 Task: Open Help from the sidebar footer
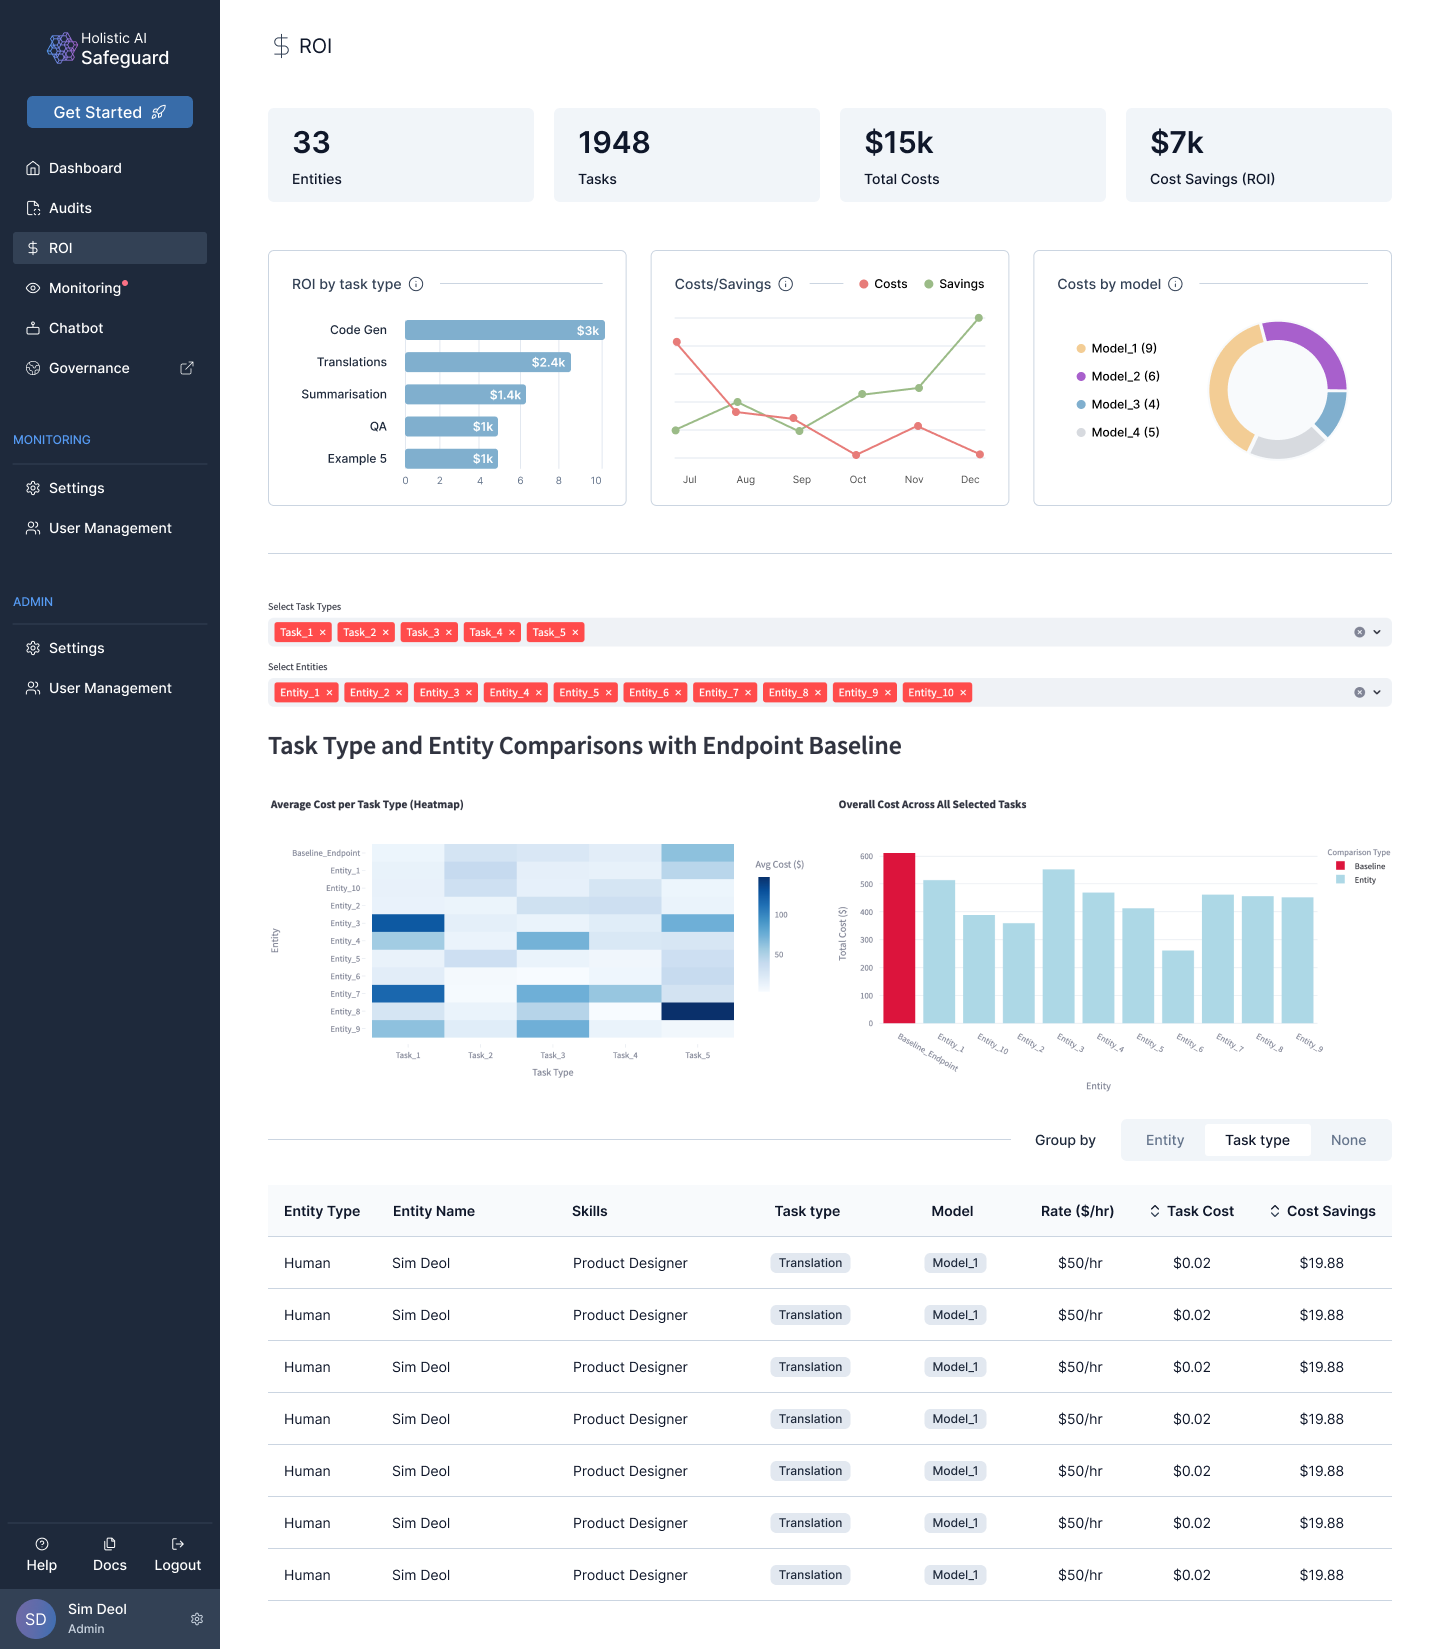point(42,1554)
